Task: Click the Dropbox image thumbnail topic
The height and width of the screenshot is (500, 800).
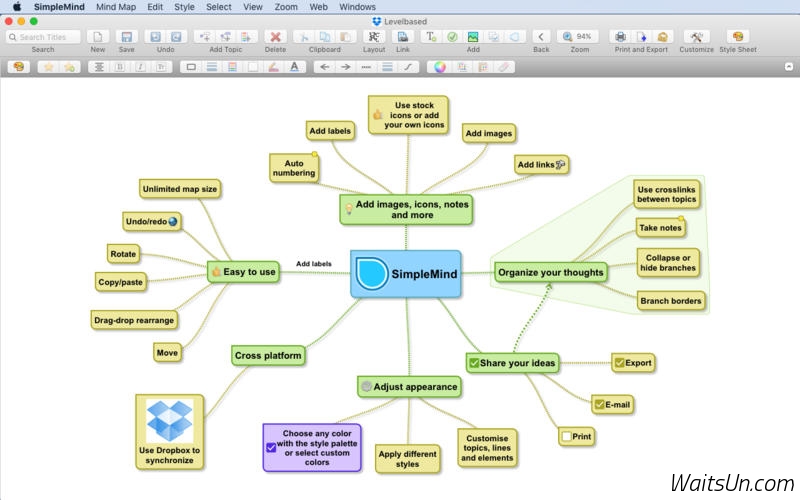Action: pyautogui.click(x=169, y=421)
